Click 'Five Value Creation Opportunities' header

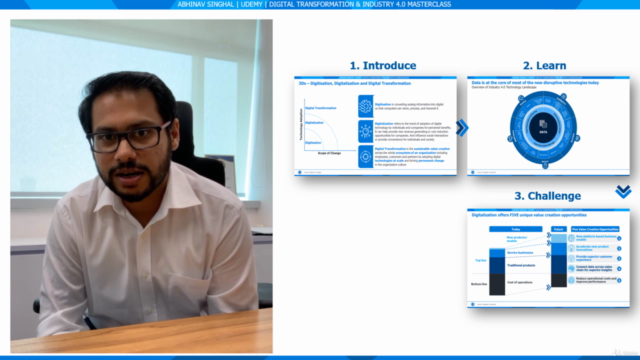[595, 229]
